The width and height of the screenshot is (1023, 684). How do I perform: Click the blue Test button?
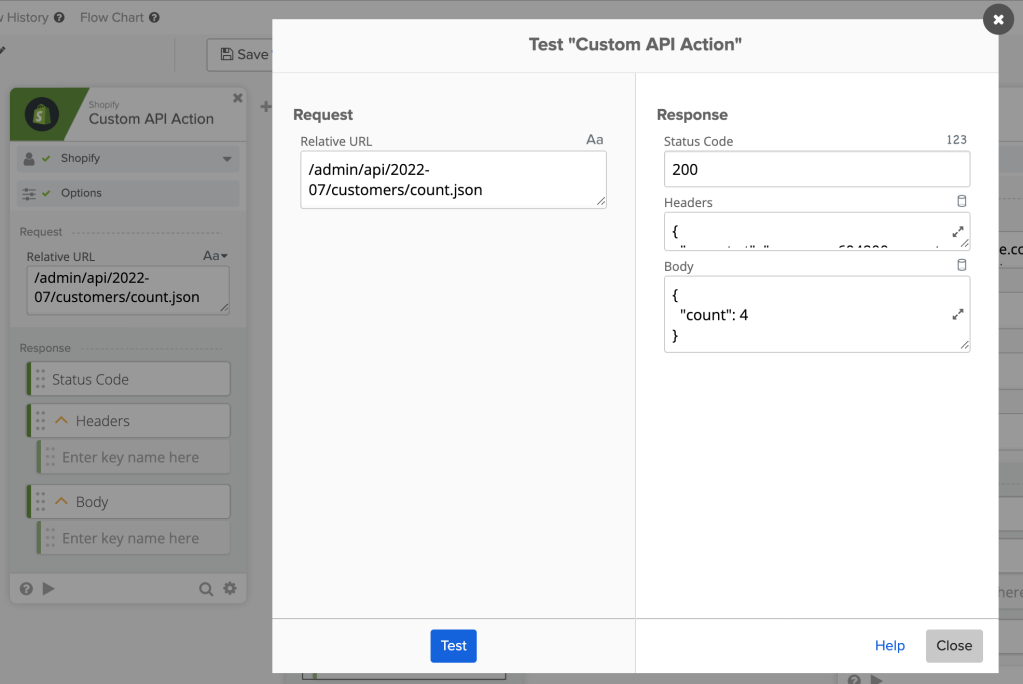click(453, 646)
